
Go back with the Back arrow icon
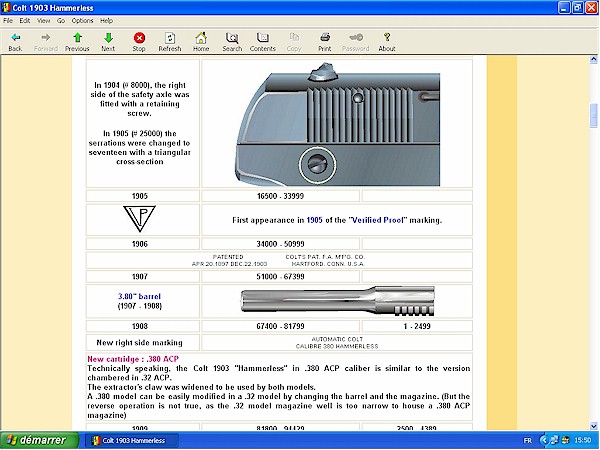tap(15, 38)
